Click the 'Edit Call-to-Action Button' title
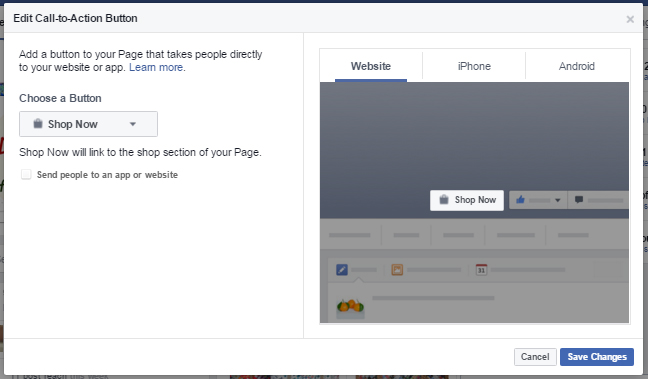This screenshot has width=648, height=379. [75, 18]
